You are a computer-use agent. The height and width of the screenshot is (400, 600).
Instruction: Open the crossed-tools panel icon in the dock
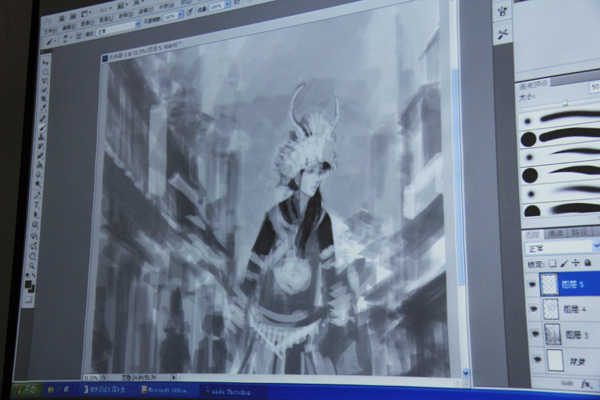pos(502,34)
